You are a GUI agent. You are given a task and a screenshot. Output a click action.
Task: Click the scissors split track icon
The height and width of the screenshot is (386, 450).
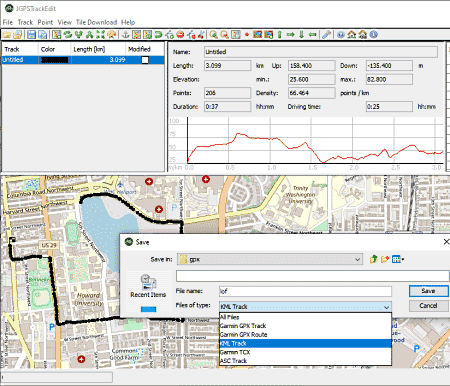(201, 35)
